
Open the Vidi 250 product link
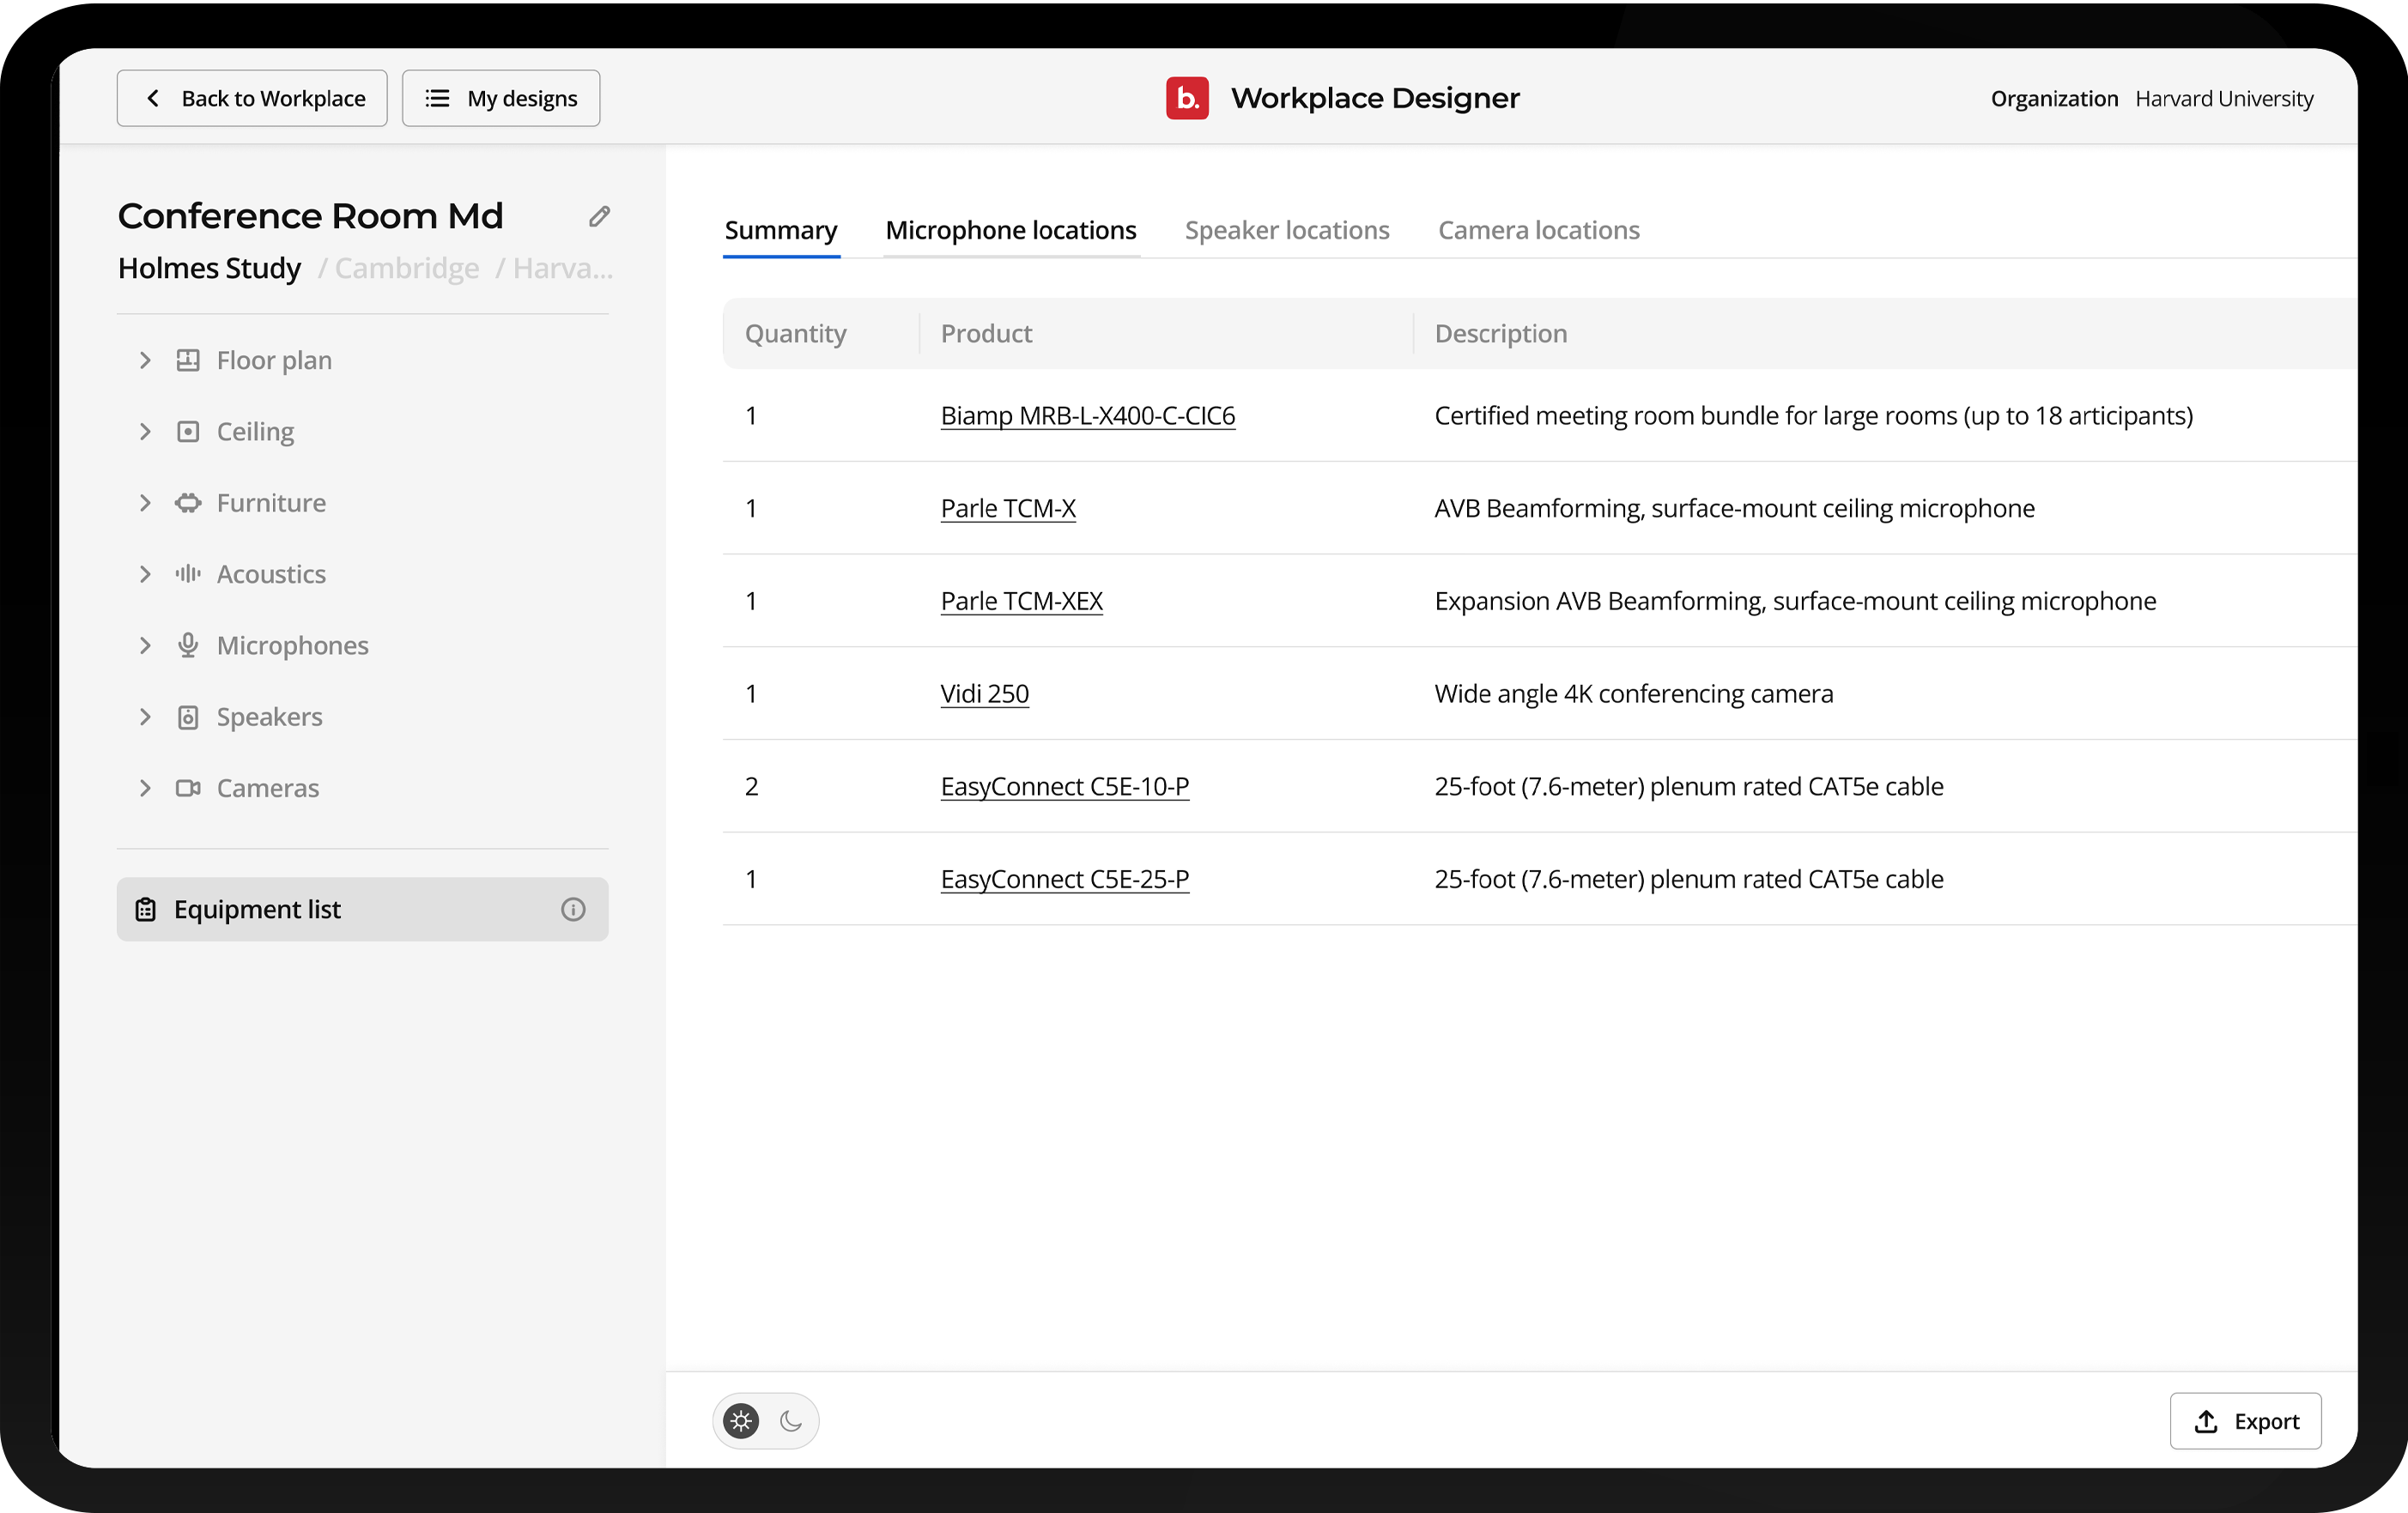[x=985, y=694]
